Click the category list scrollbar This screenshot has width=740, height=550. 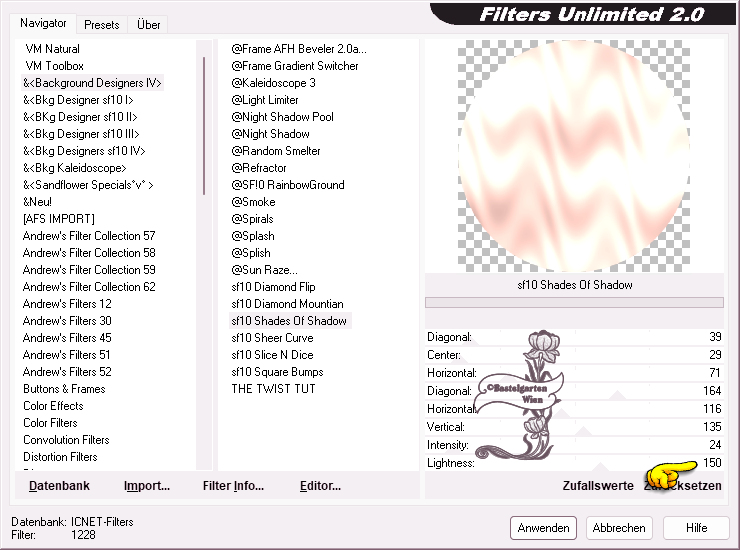[x=204, y=126]
